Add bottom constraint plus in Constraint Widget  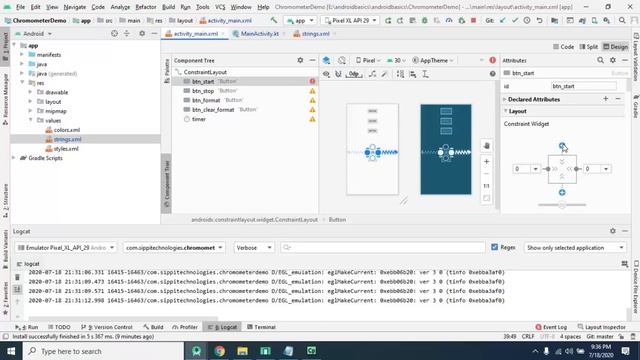click(x=562, y=192)
